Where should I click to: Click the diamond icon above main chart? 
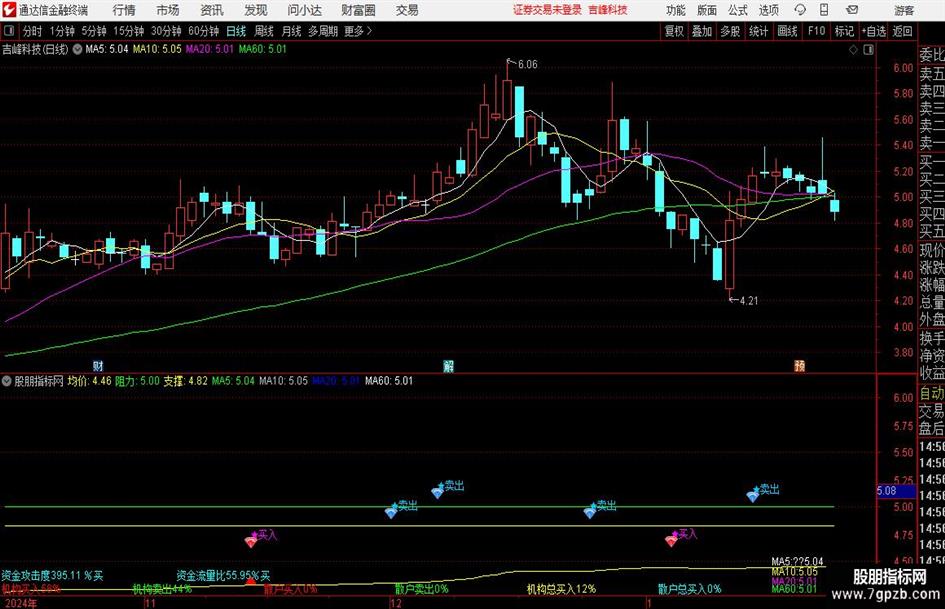click(853, 50)
